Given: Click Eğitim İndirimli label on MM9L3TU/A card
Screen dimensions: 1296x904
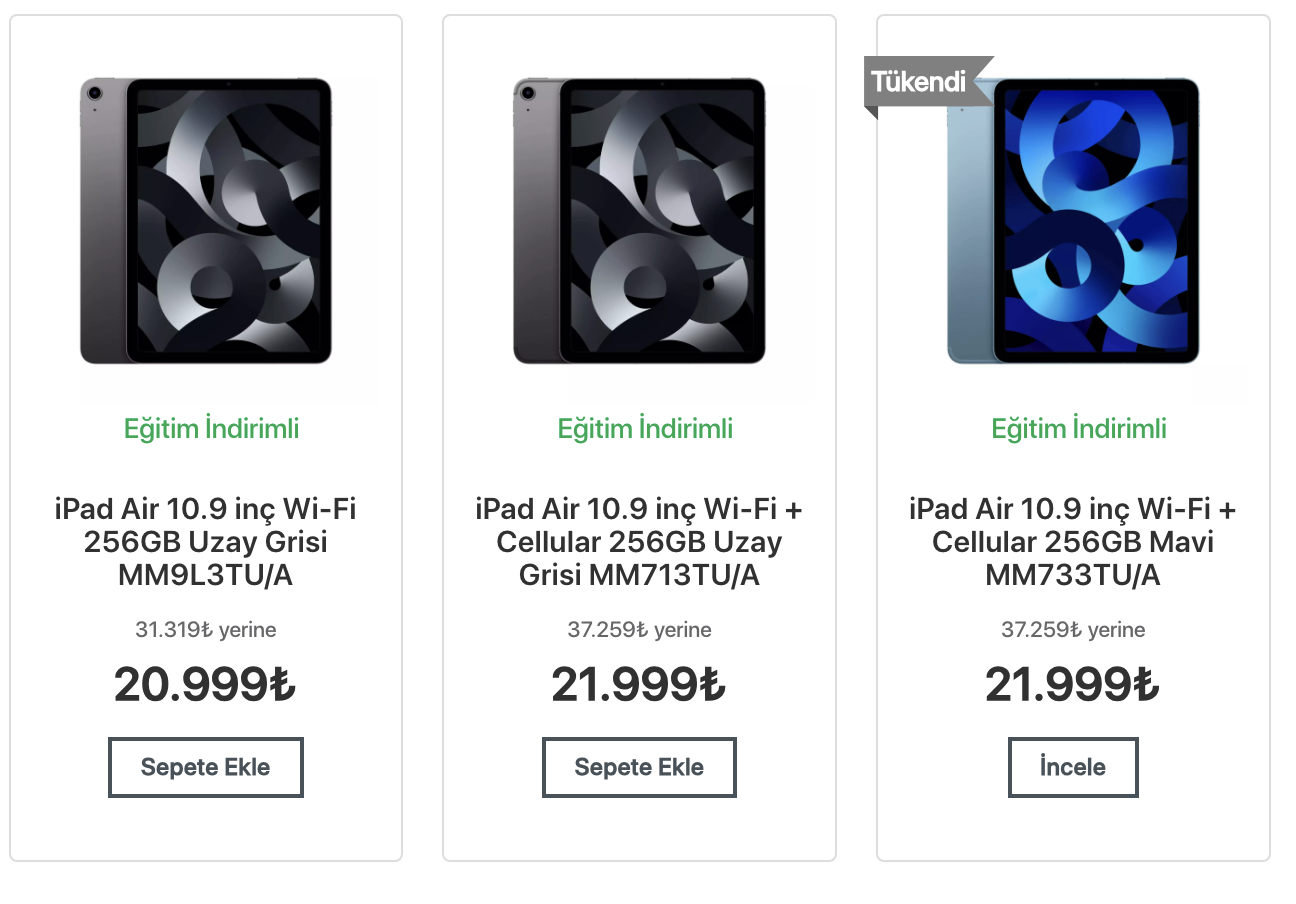Looking at the screenshot, I should [x=211, y=429].
